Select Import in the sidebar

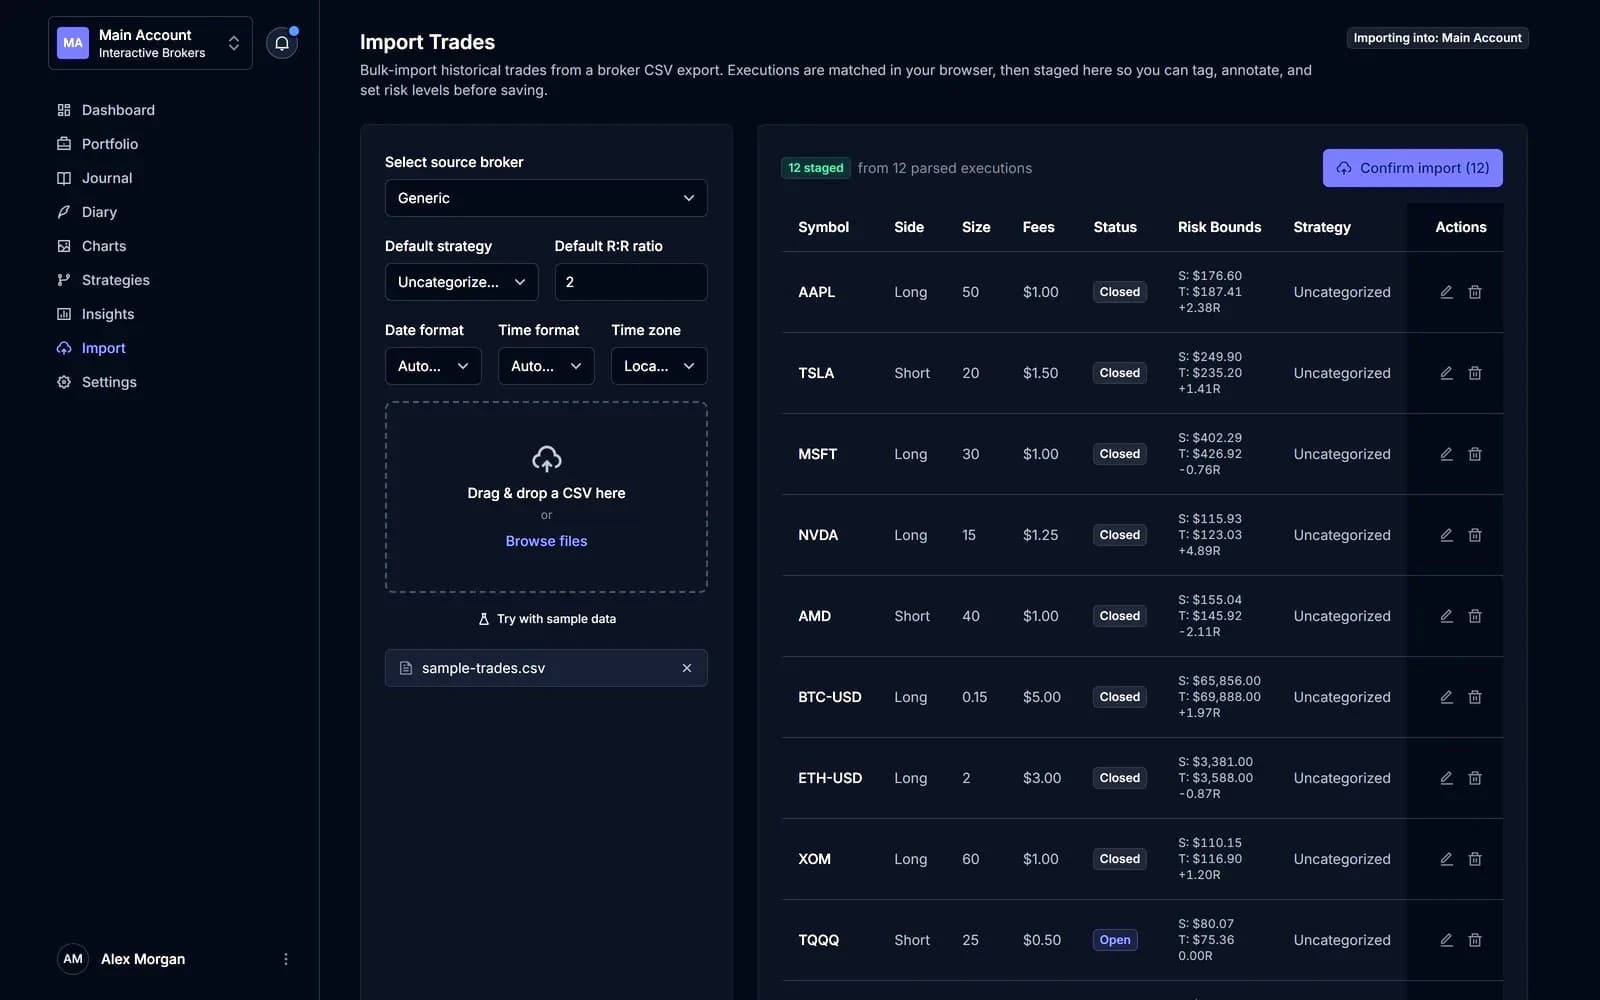click(x=103, y=348)
